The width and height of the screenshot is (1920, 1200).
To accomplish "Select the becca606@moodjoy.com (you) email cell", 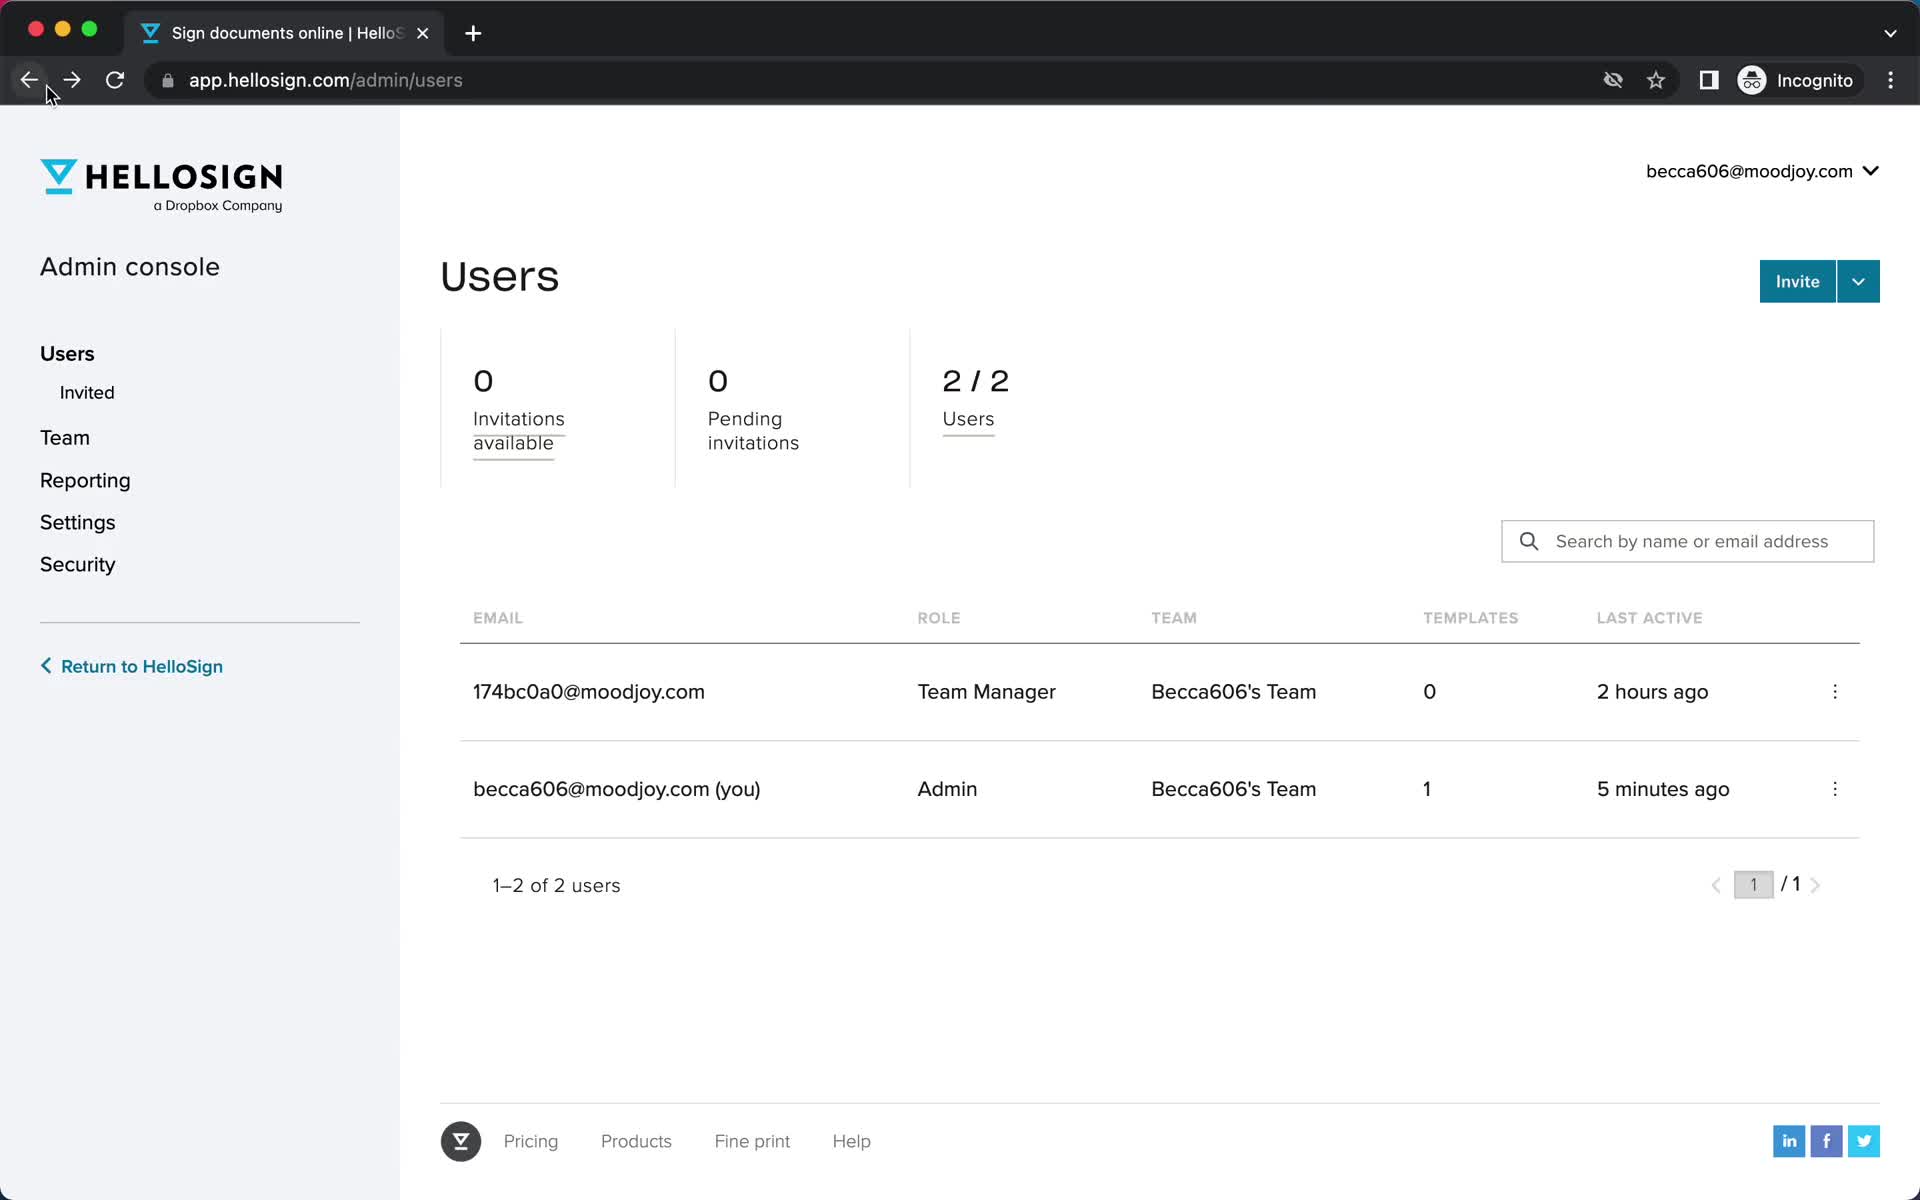I will click(617, 789).
